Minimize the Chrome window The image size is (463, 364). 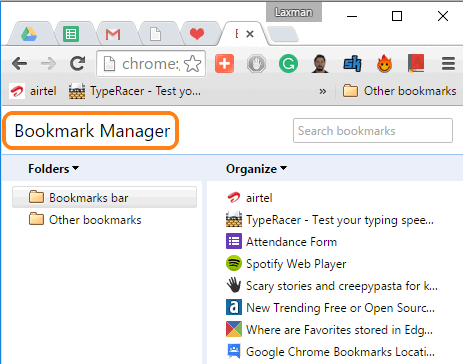[352, 16]
